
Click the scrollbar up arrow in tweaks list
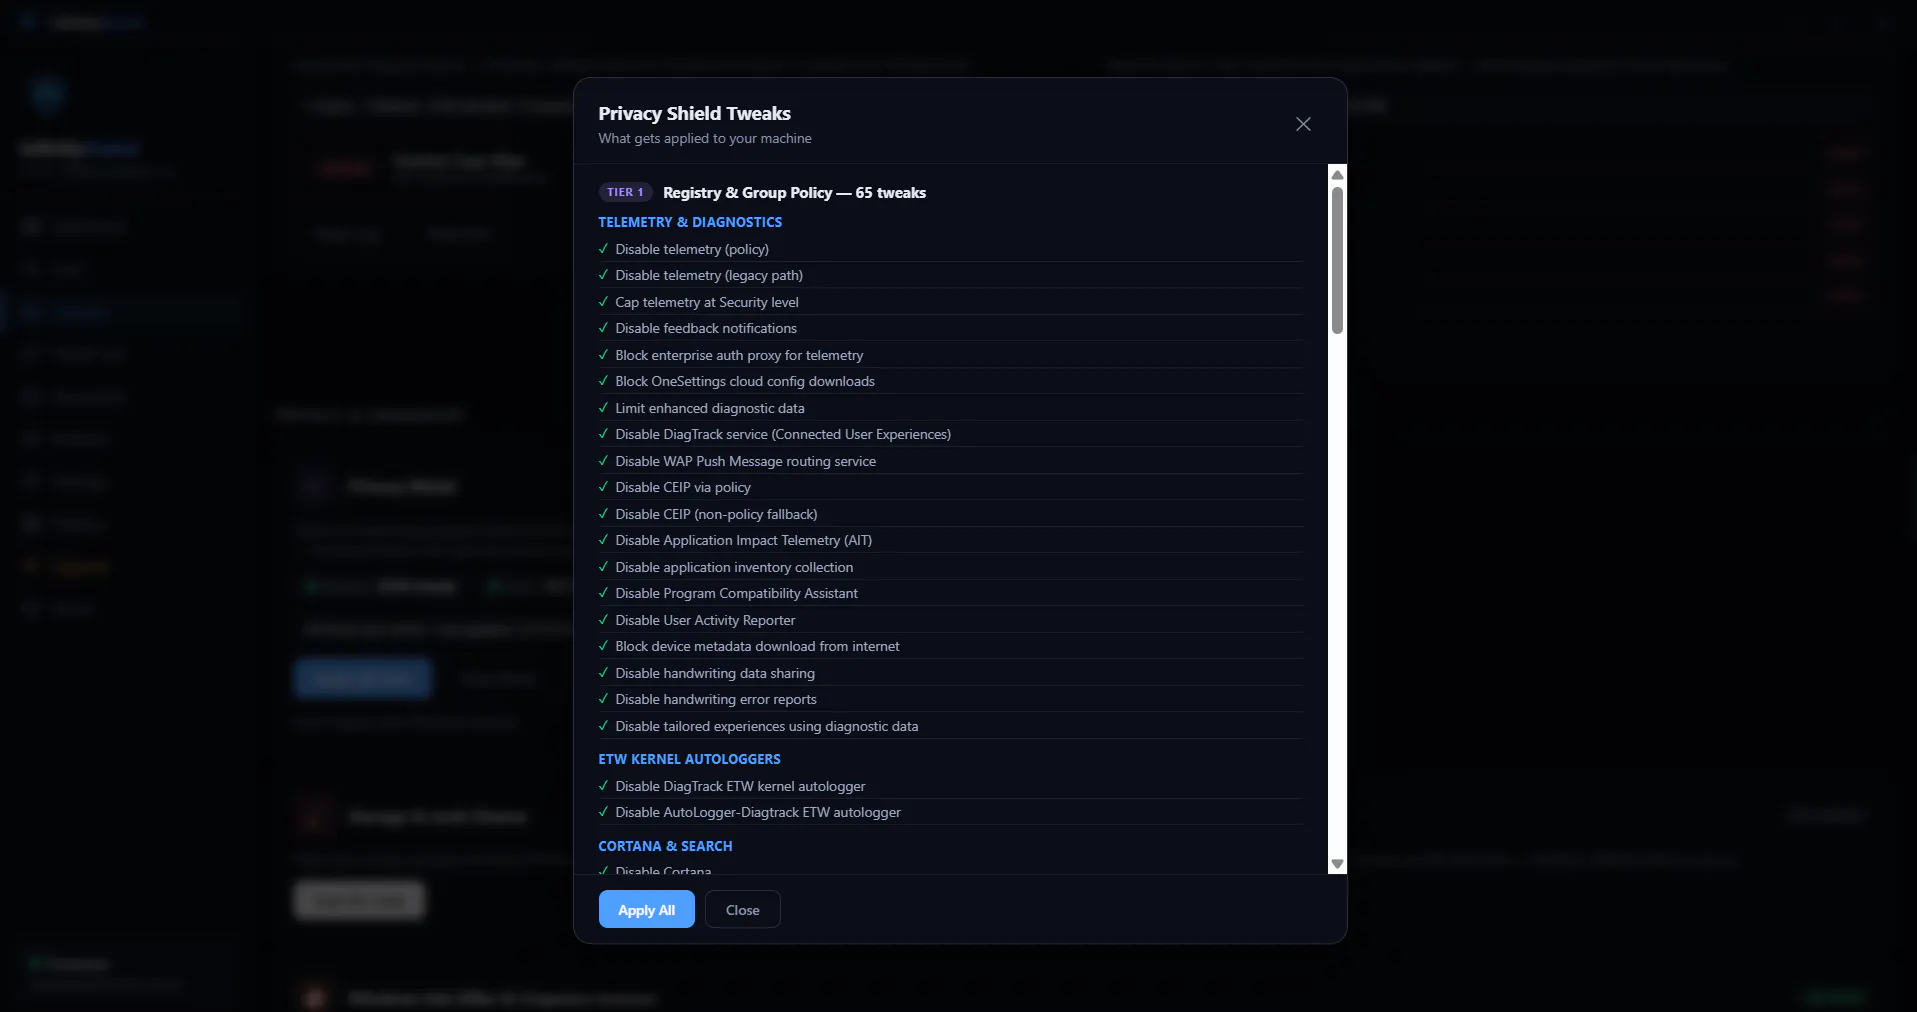click(x=1337, y=175)
